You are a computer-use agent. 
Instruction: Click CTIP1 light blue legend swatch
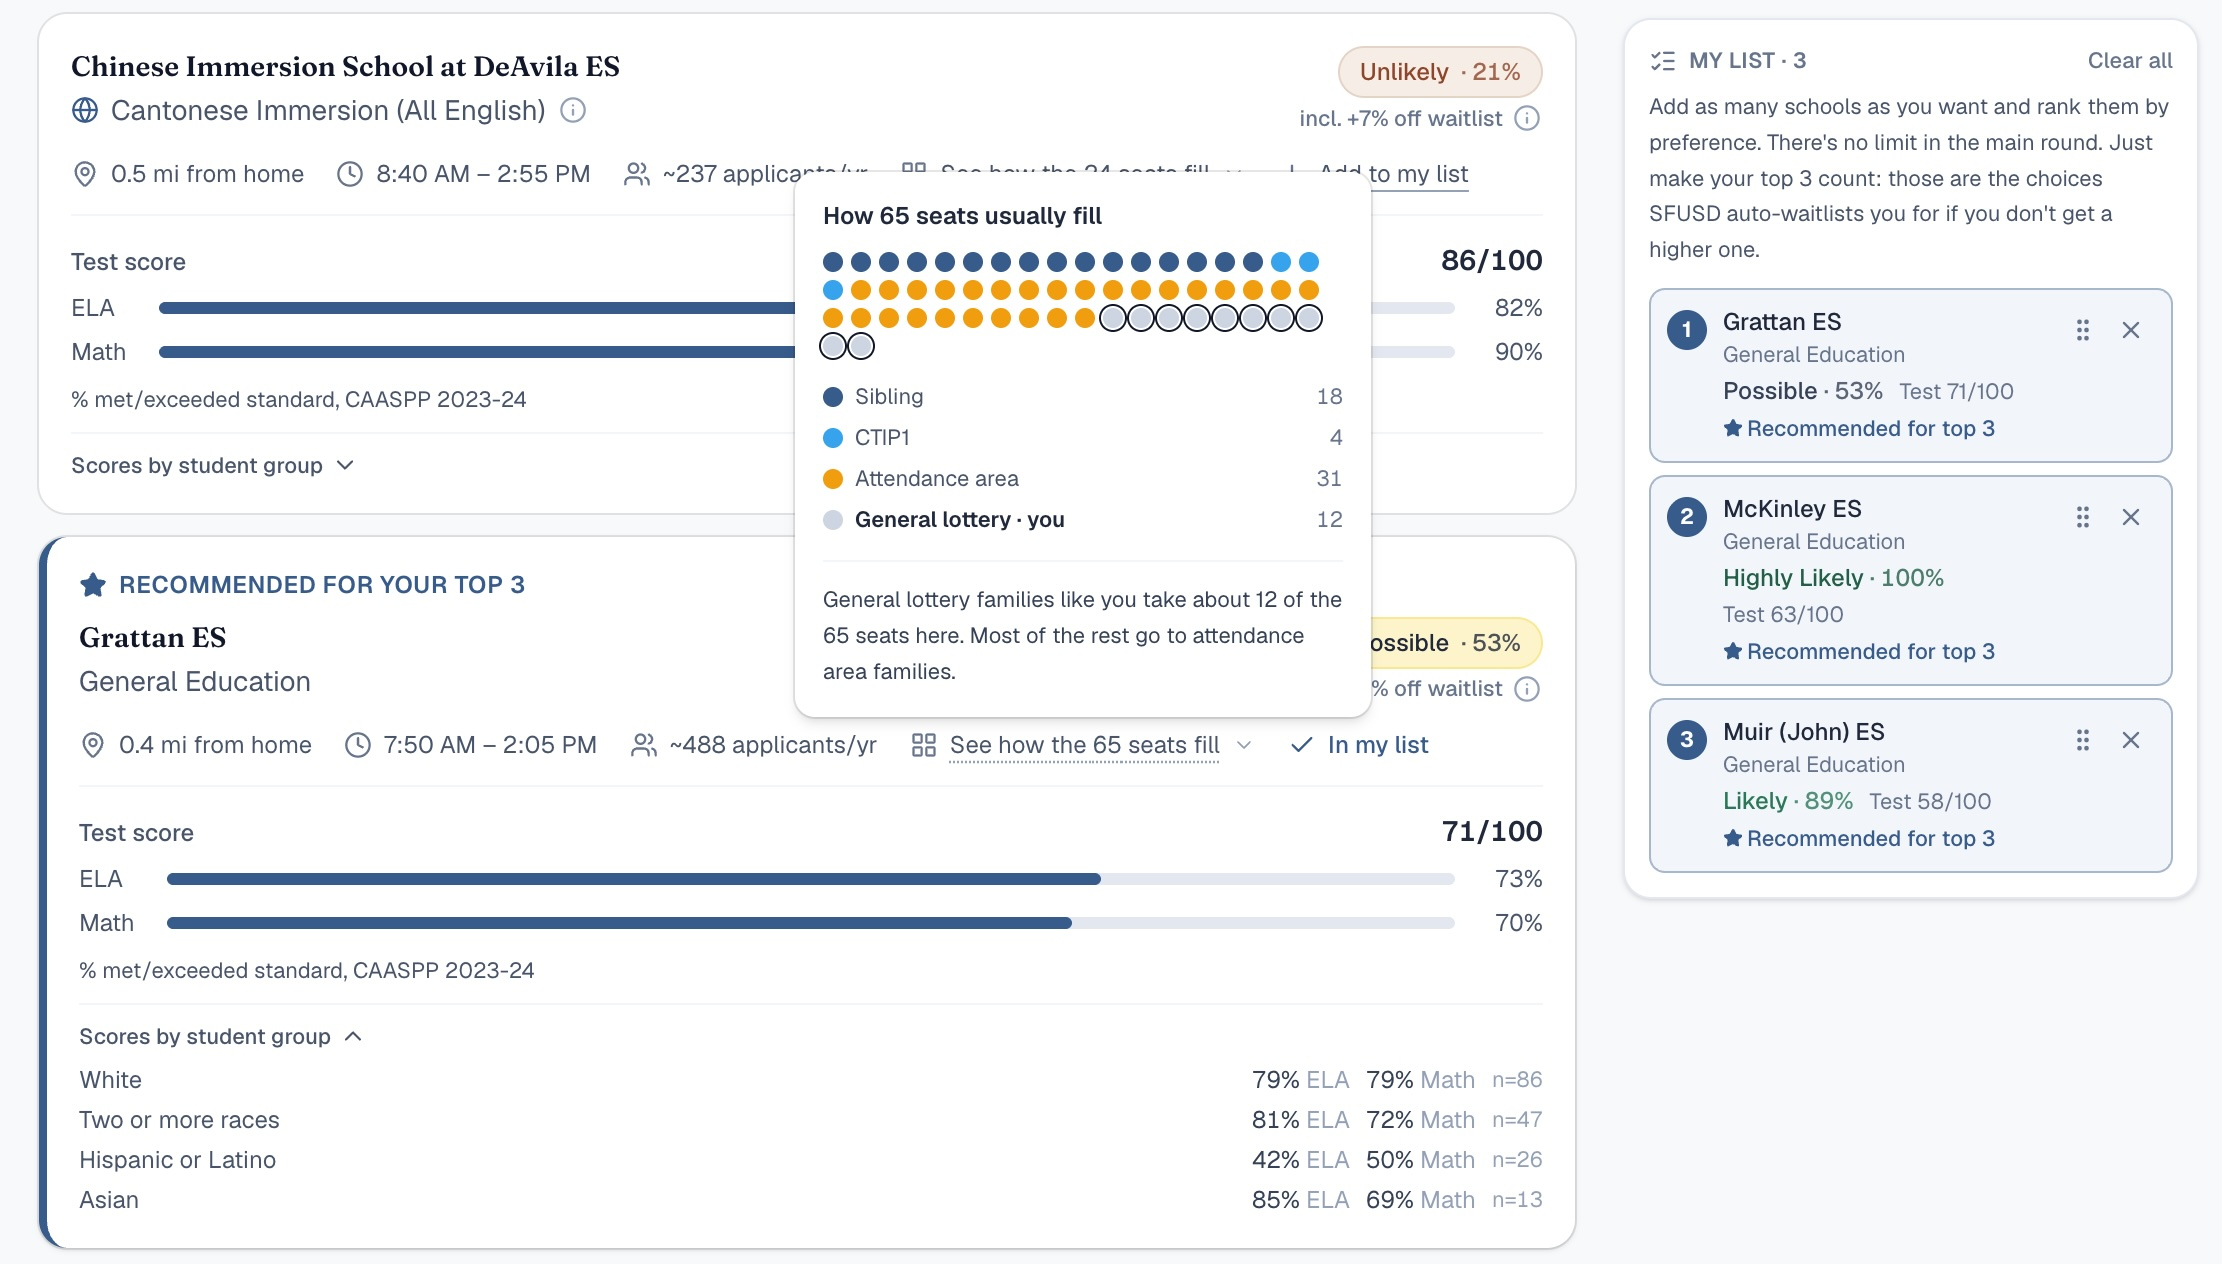[x=833, y=438]
